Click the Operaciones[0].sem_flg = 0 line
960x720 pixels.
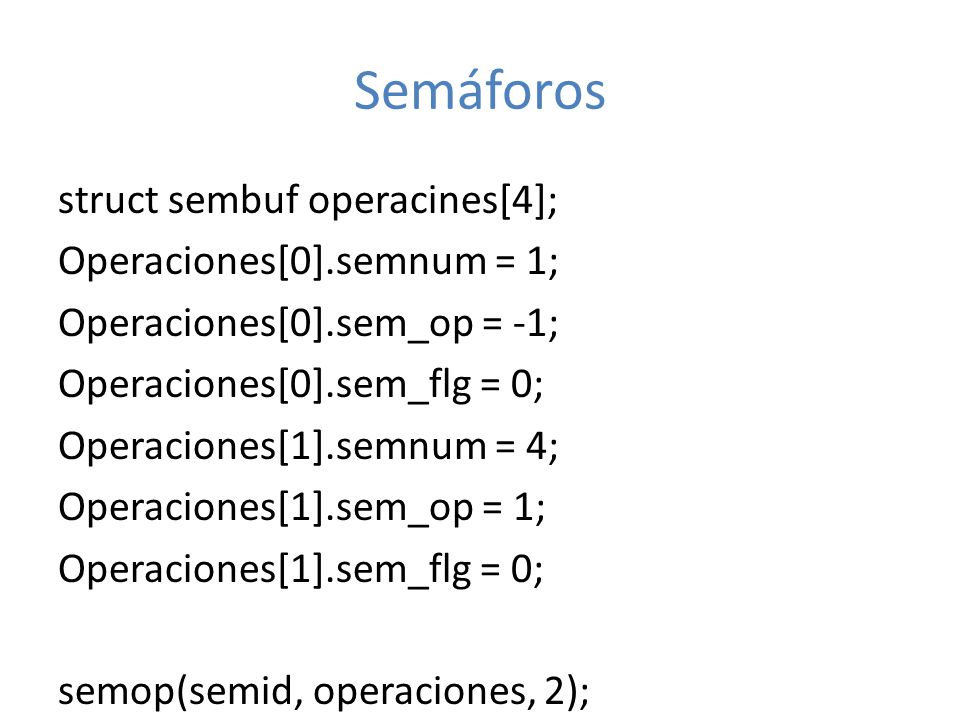(x=301, y=384)
